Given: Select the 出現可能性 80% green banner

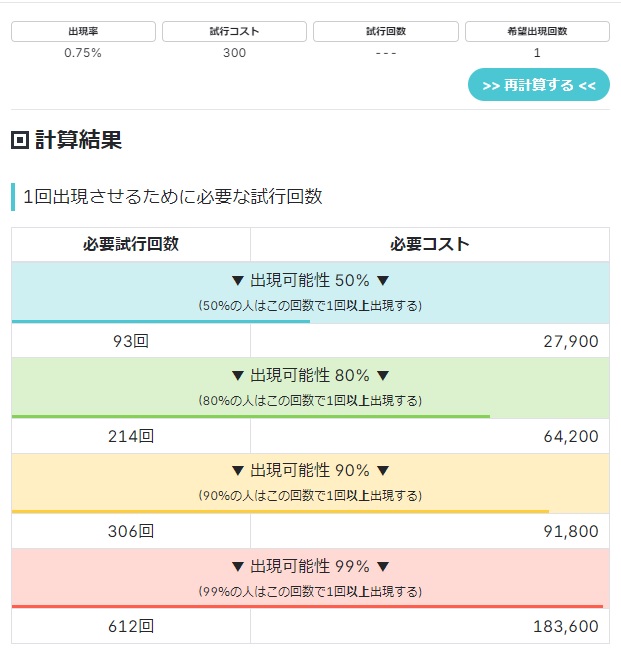Looking at the screenshot, I should [x=310, y=385].
